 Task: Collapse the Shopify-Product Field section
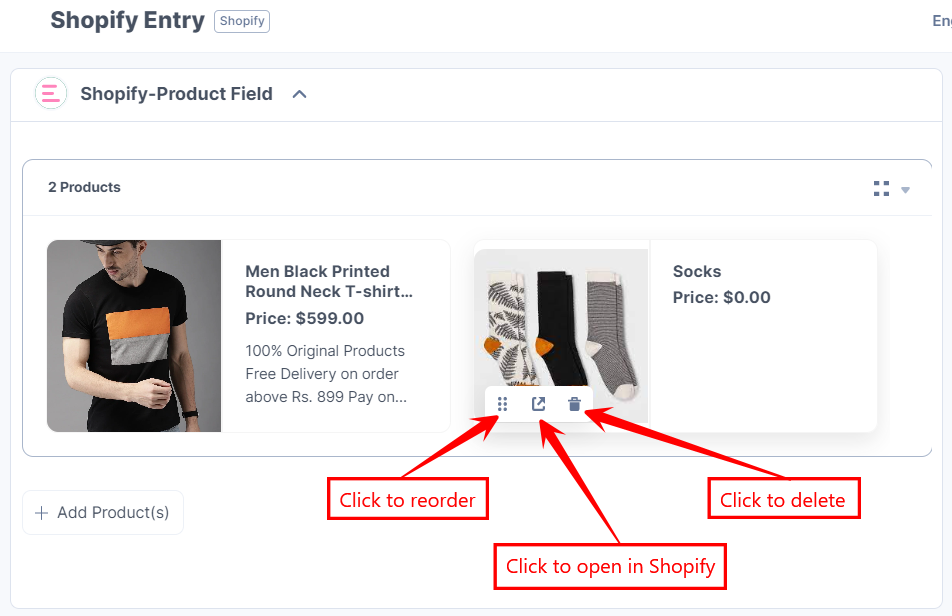299,93
